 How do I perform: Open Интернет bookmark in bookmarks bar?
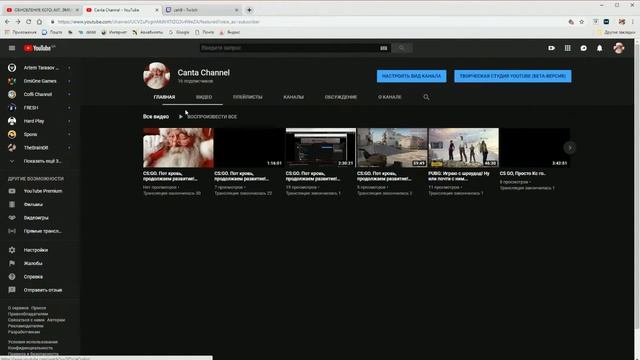(x=114, y=32)
